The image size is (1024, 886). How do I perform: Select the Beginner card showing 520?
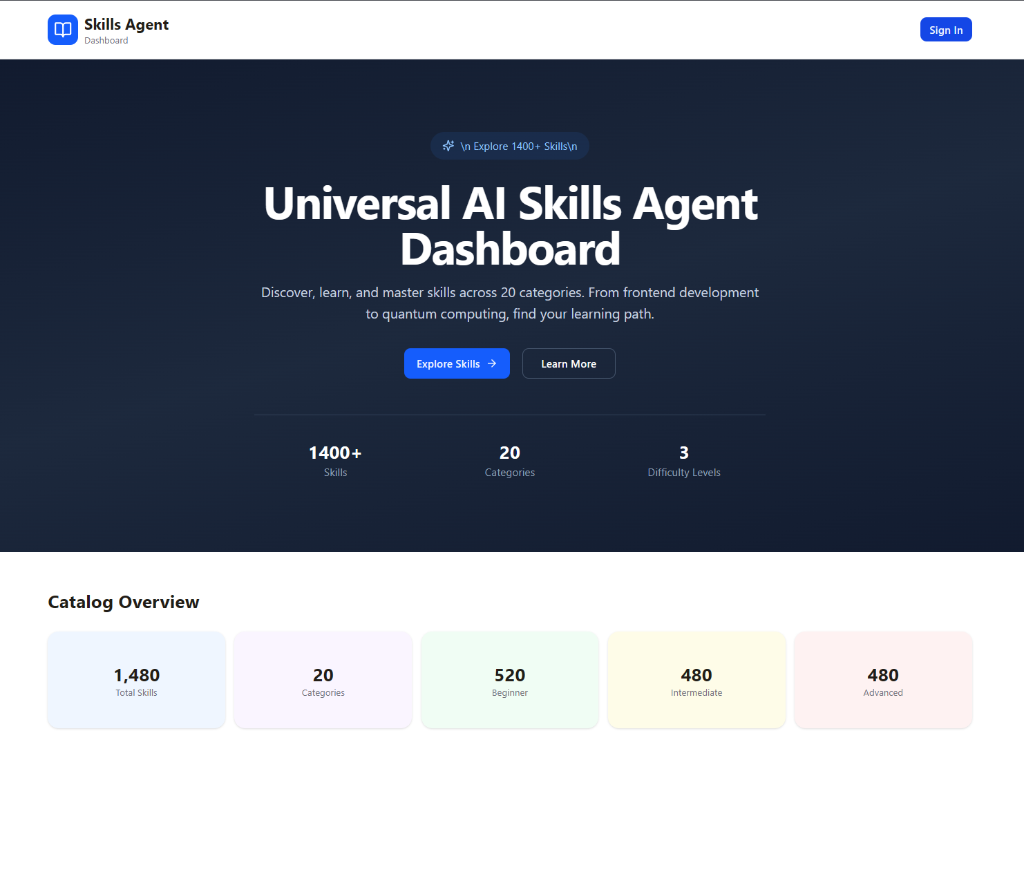click(509, 679)
